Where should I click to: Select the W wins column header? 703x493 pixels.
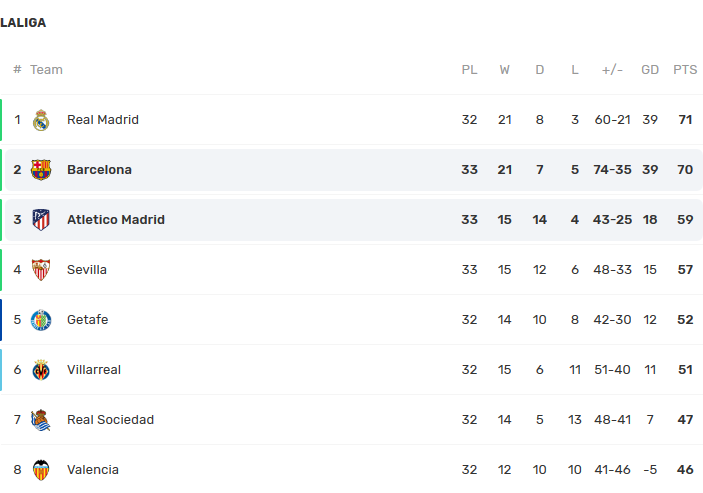click(x=504, y=70)
